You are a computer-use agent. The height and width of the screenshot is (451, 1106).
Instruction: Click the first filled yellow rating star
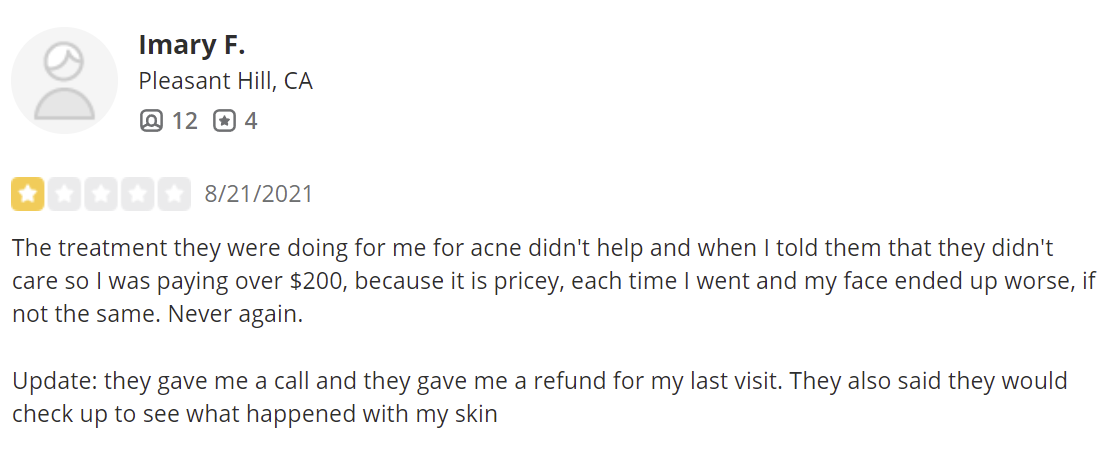28,194
